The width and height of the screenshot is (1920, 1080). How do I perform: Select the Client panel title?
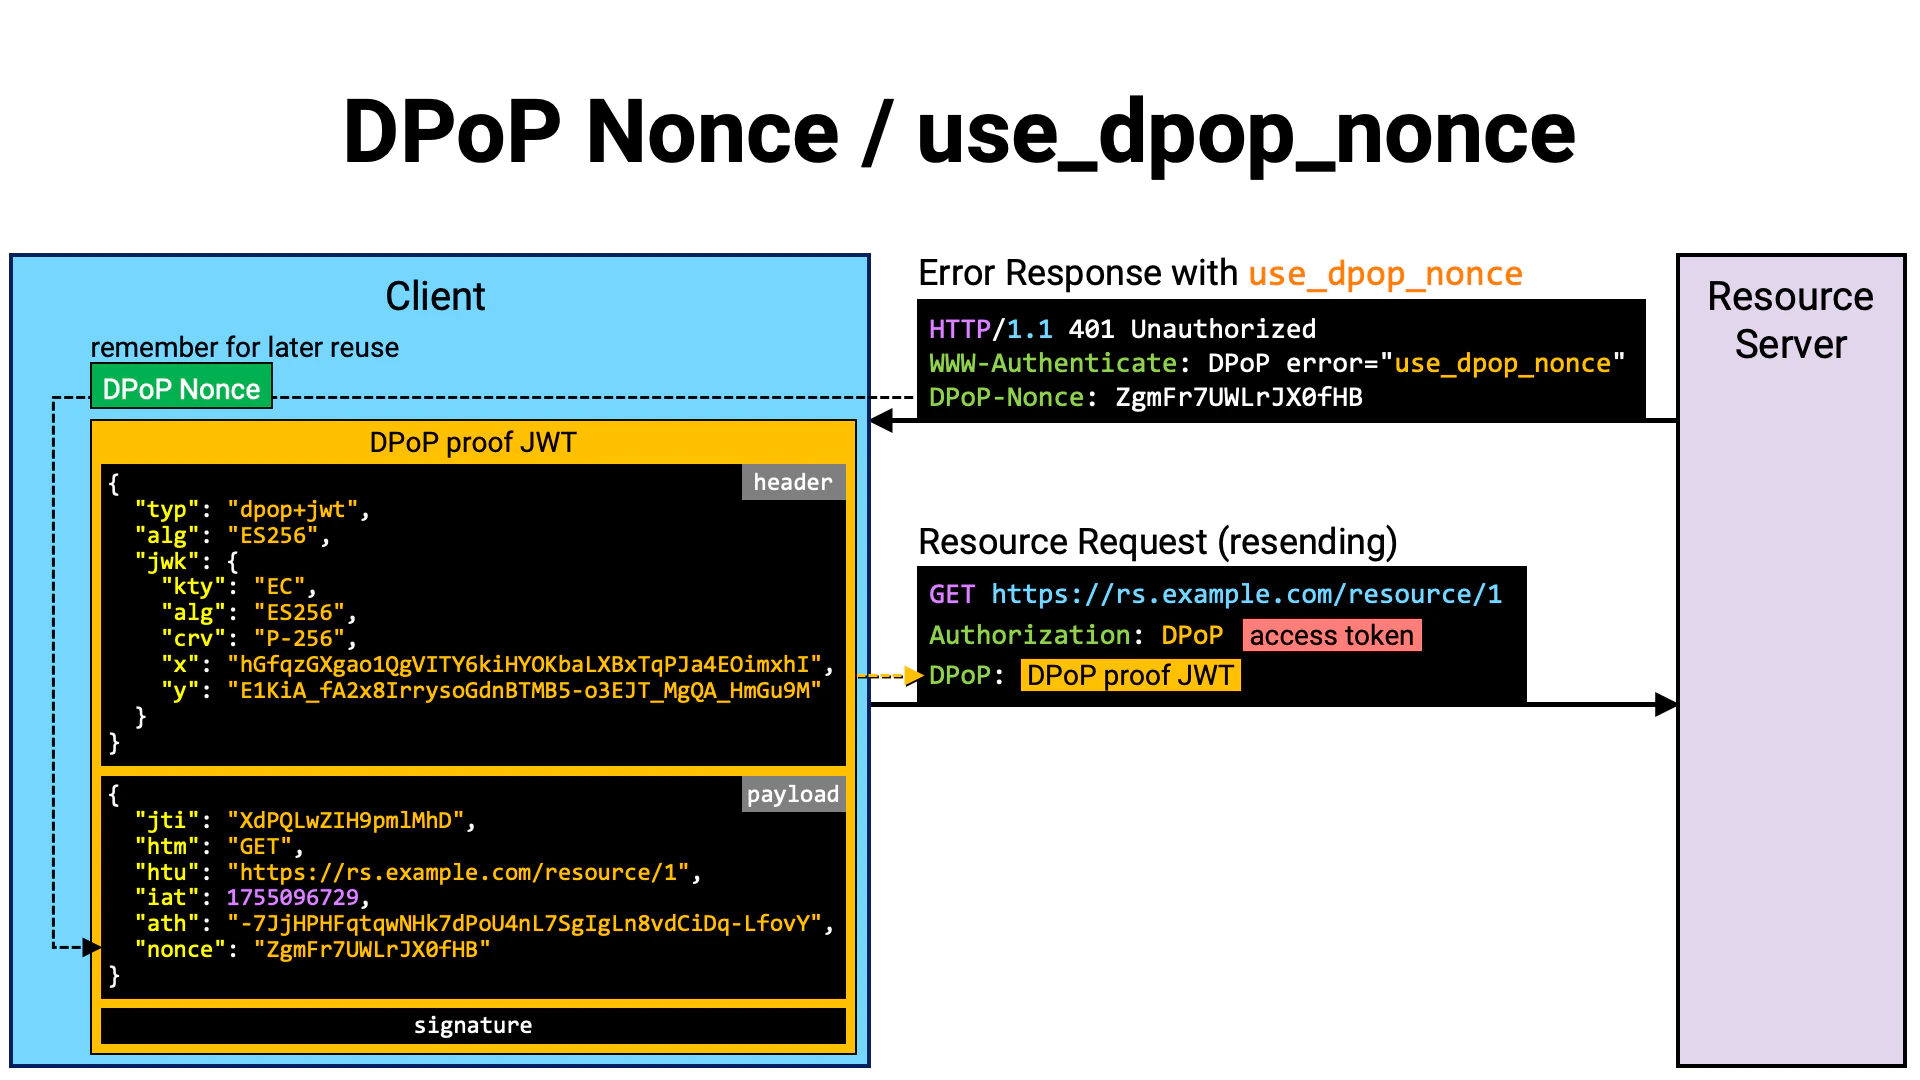(x=435, y=296)
